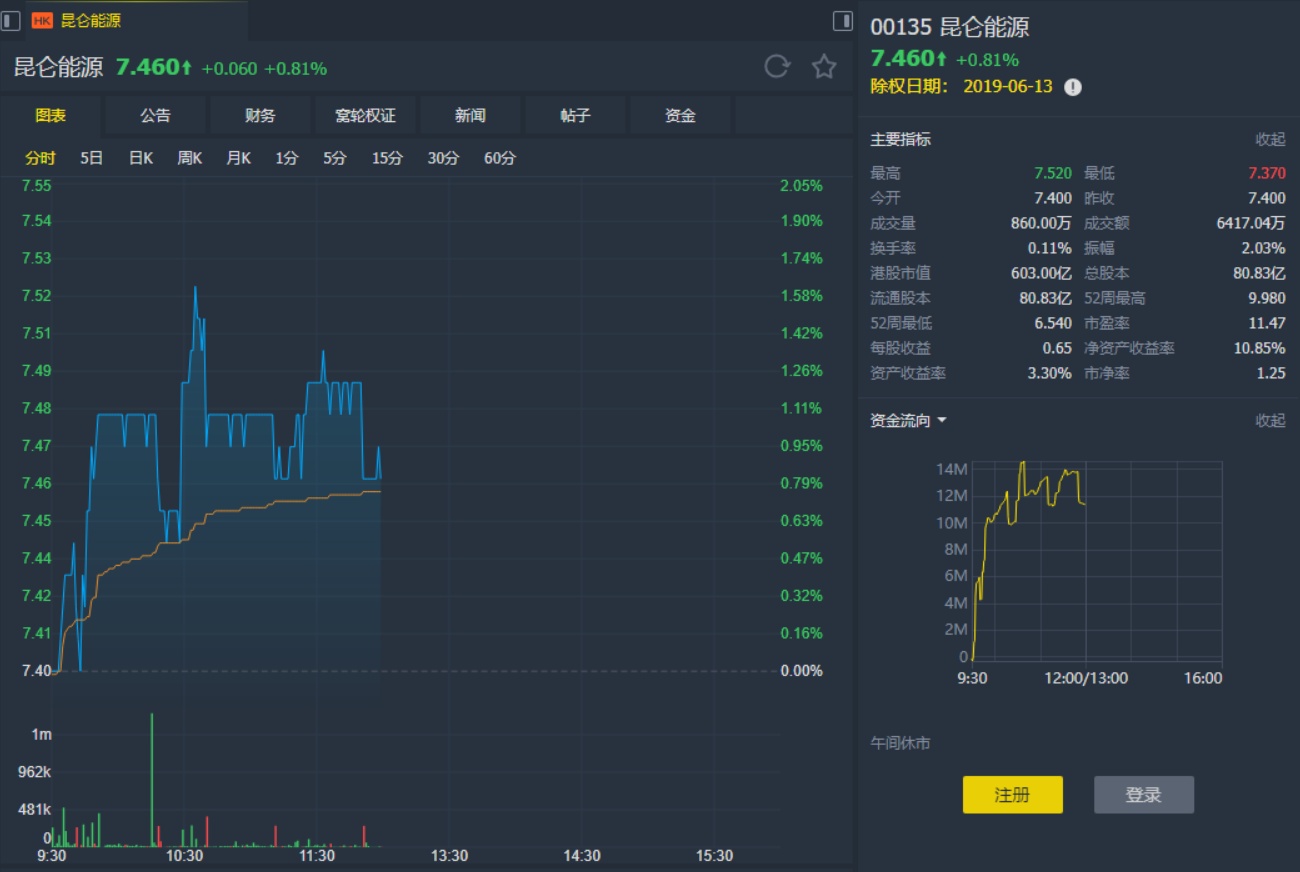
Task: Click the gray 登录 button
Action: click(x=1143, y=795)
